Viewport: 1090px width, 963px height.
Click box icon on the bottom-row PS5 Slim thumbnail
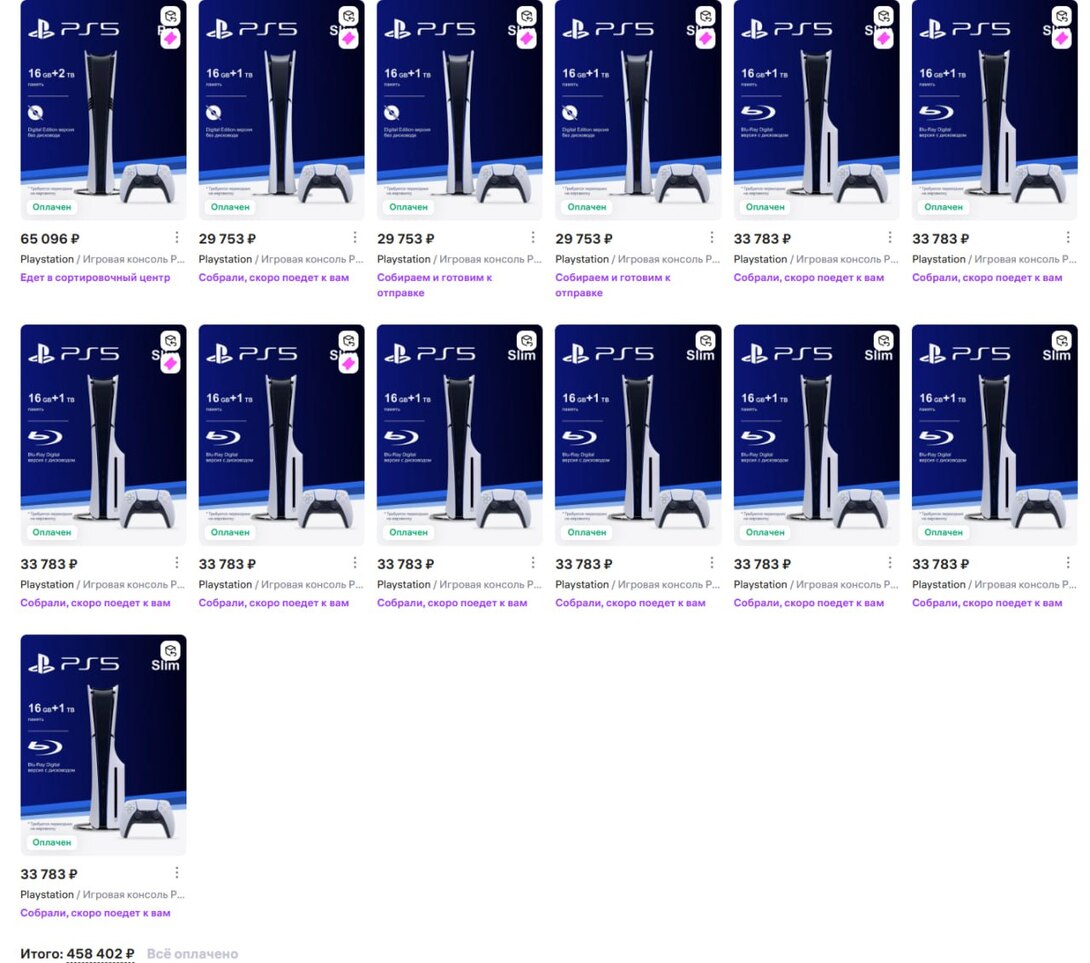click(x=170, y=651)
